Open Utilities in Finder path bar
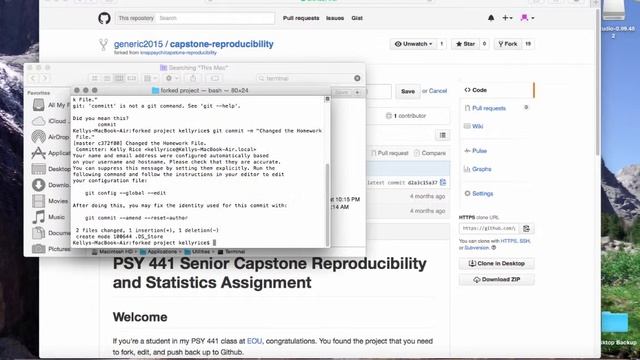The height and width of the screenshot is (360, 640). (197, 252)
